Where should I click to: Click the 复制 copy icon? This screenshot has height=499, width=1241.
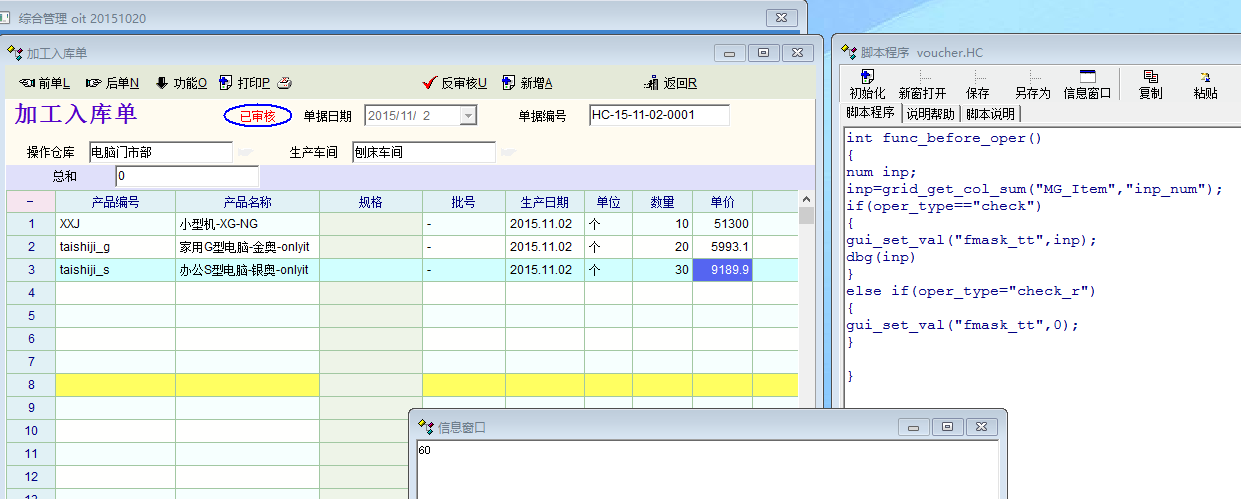click(x=1150, y=84)
